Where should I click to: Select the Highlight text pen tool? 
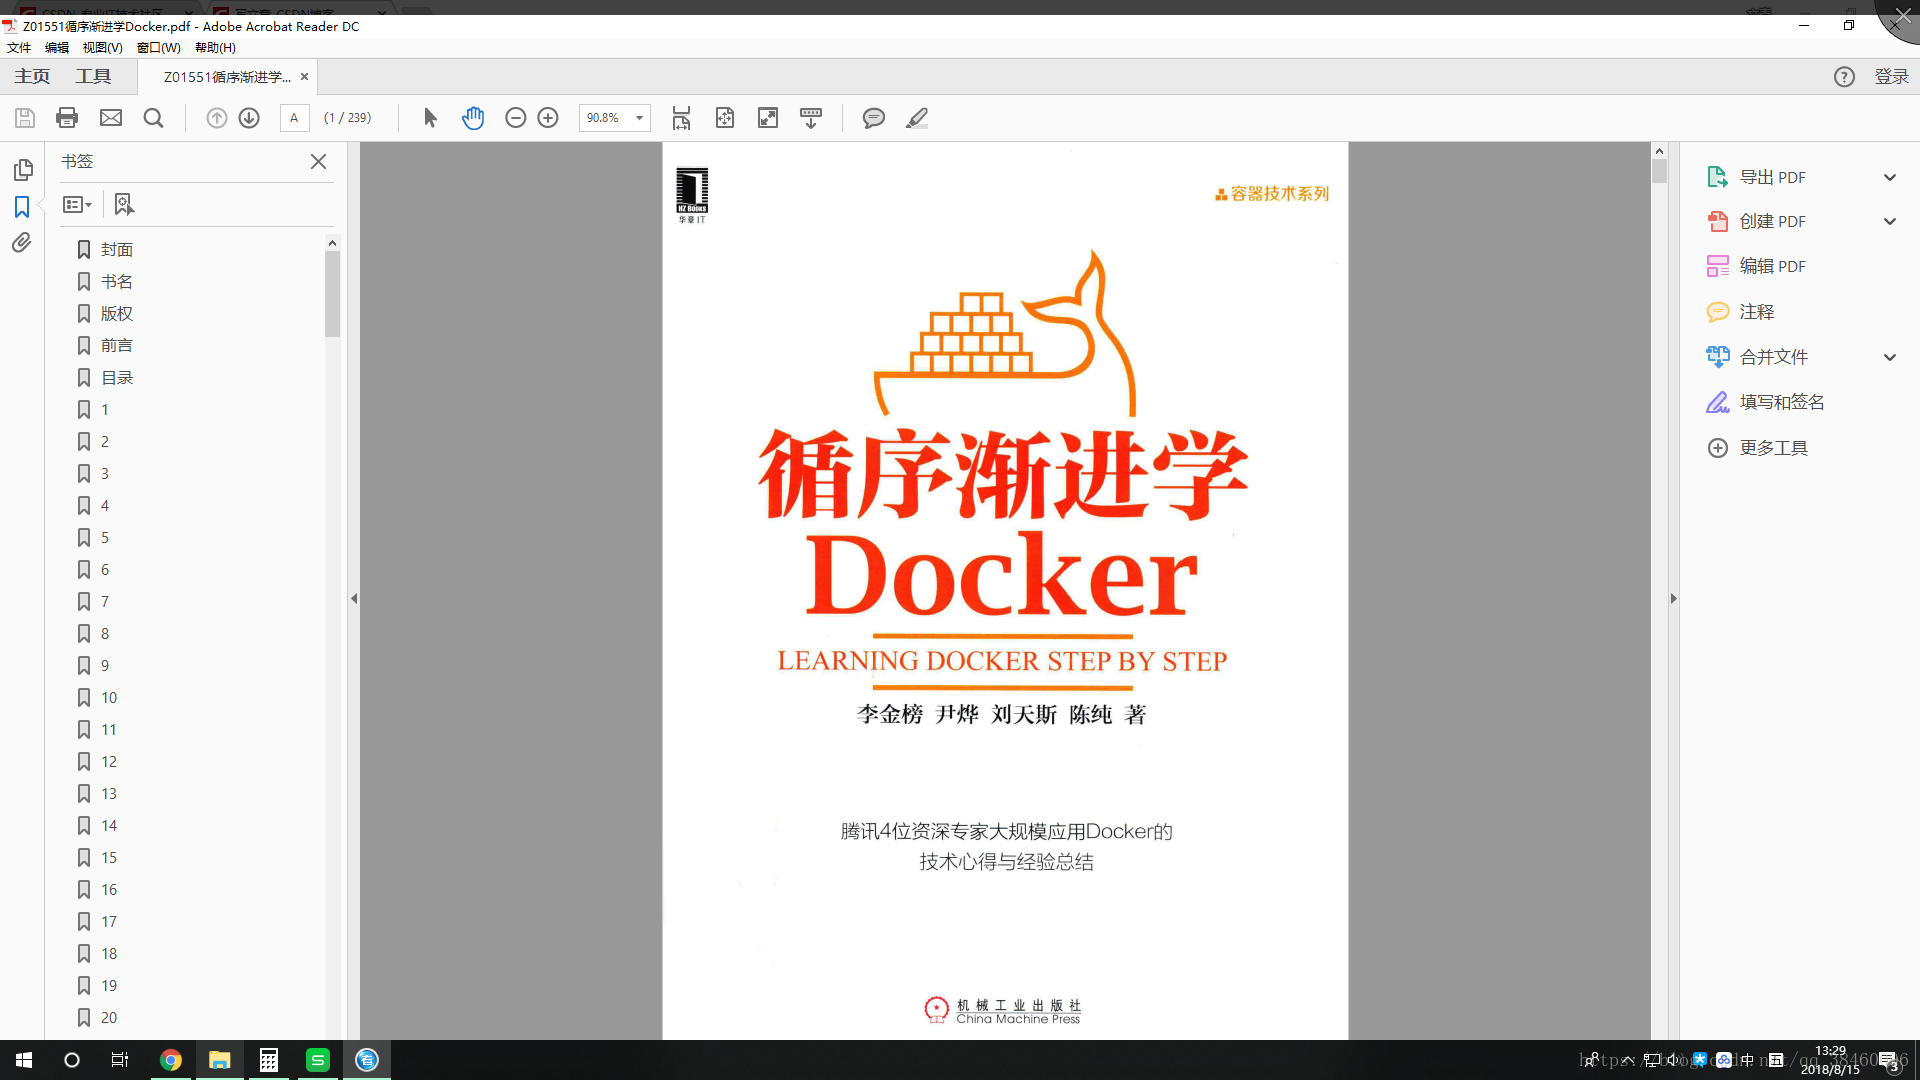[917, 118]
